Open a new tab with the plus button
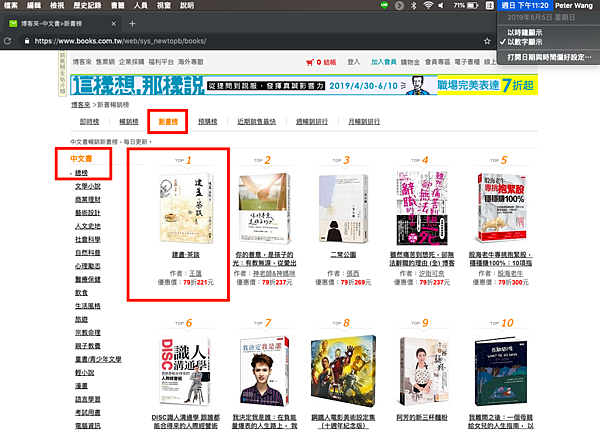This screenshot has height=432, width=600. click(132, 24)
